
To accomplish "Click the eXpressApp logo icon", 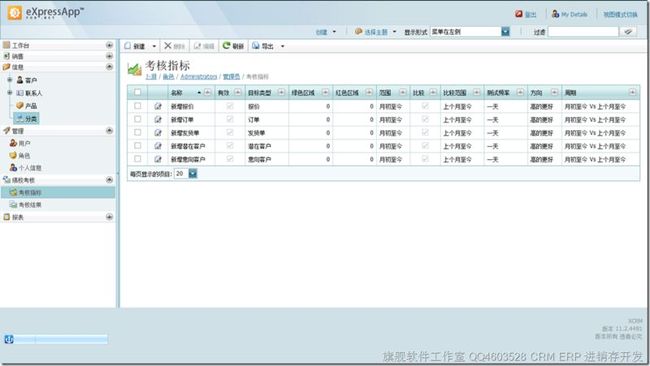I will 15,13.
